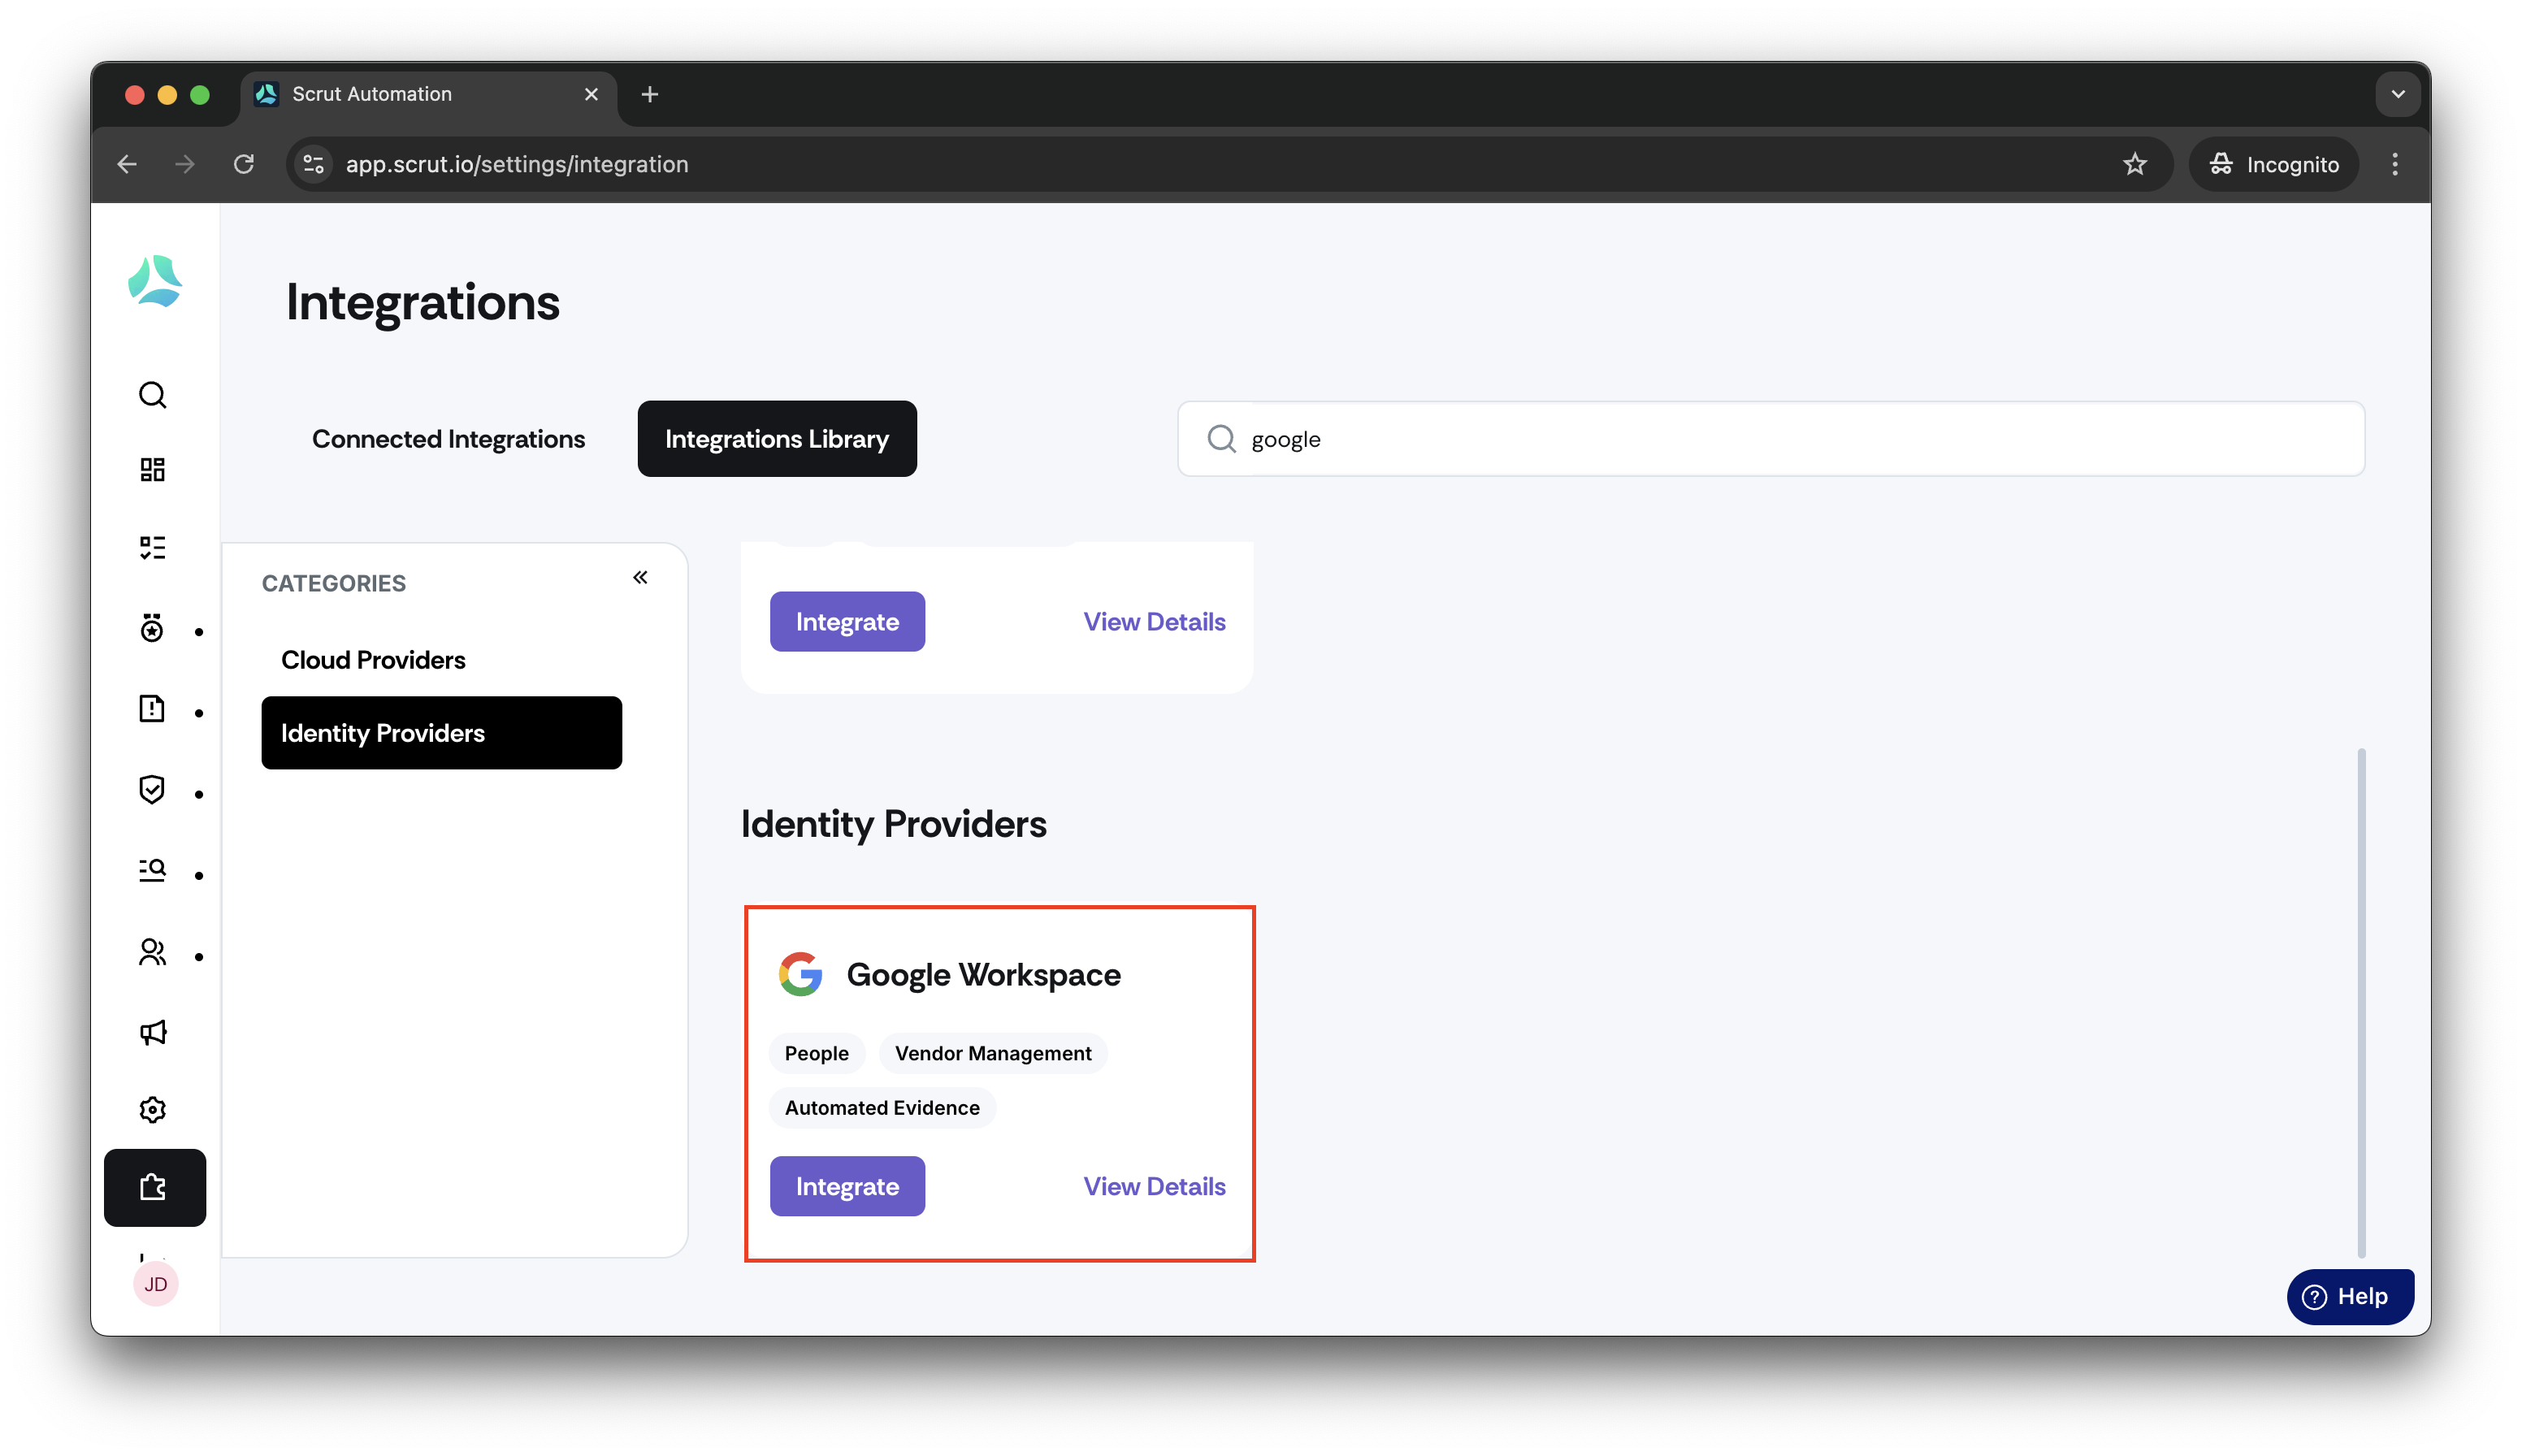Open View Details for Google Workspace
Viewport: 2522px width, 1456px height.
(1154, 1186)
